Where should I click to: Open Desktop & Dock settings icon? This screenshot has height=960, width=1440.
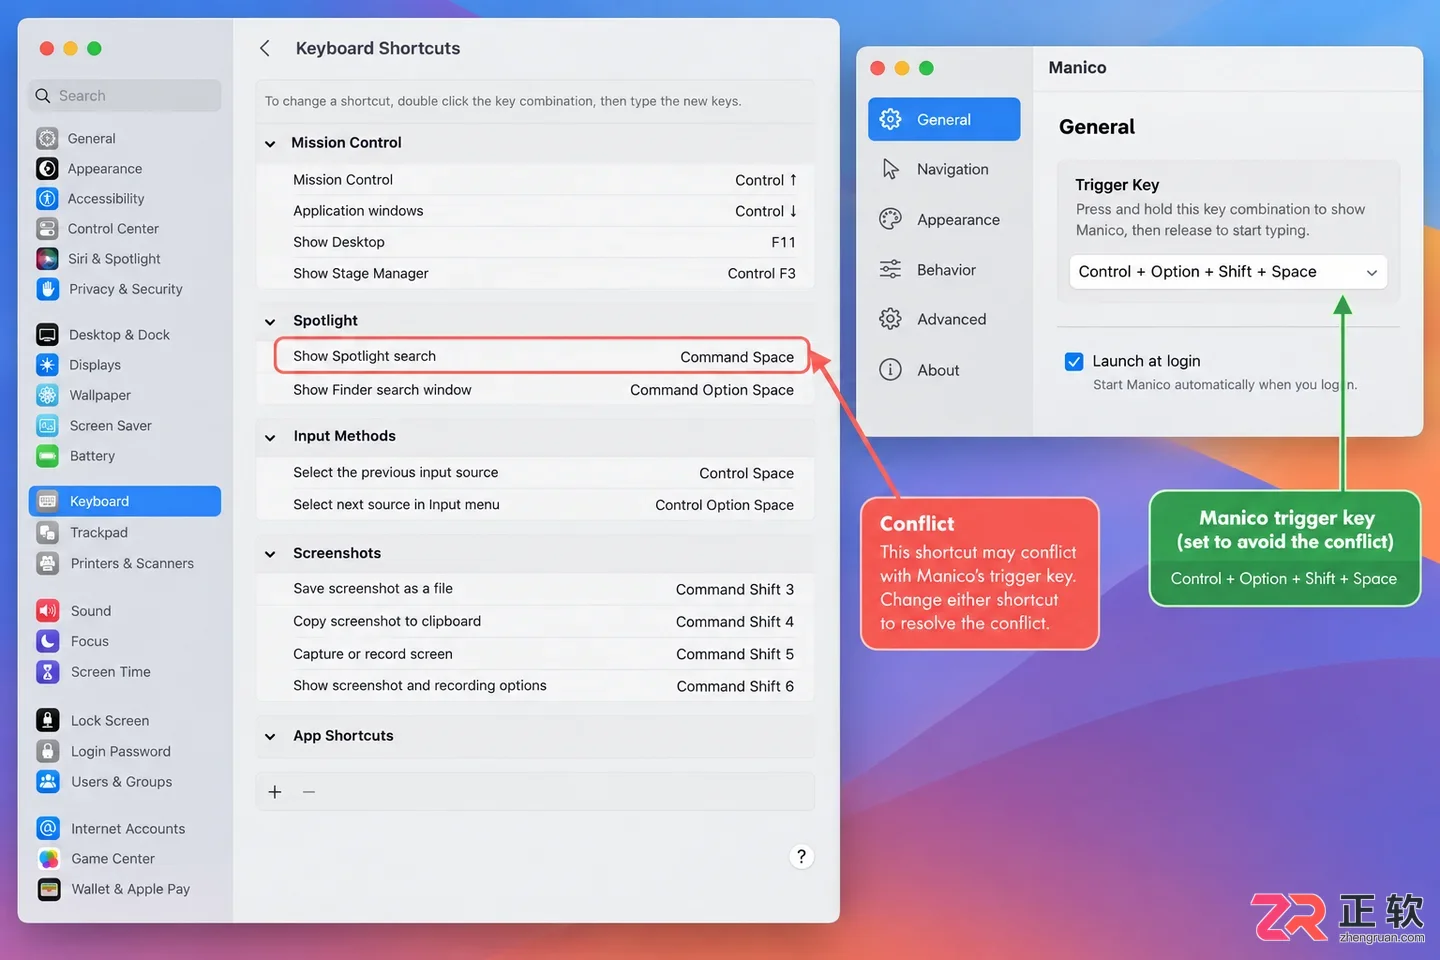point(47,335)
